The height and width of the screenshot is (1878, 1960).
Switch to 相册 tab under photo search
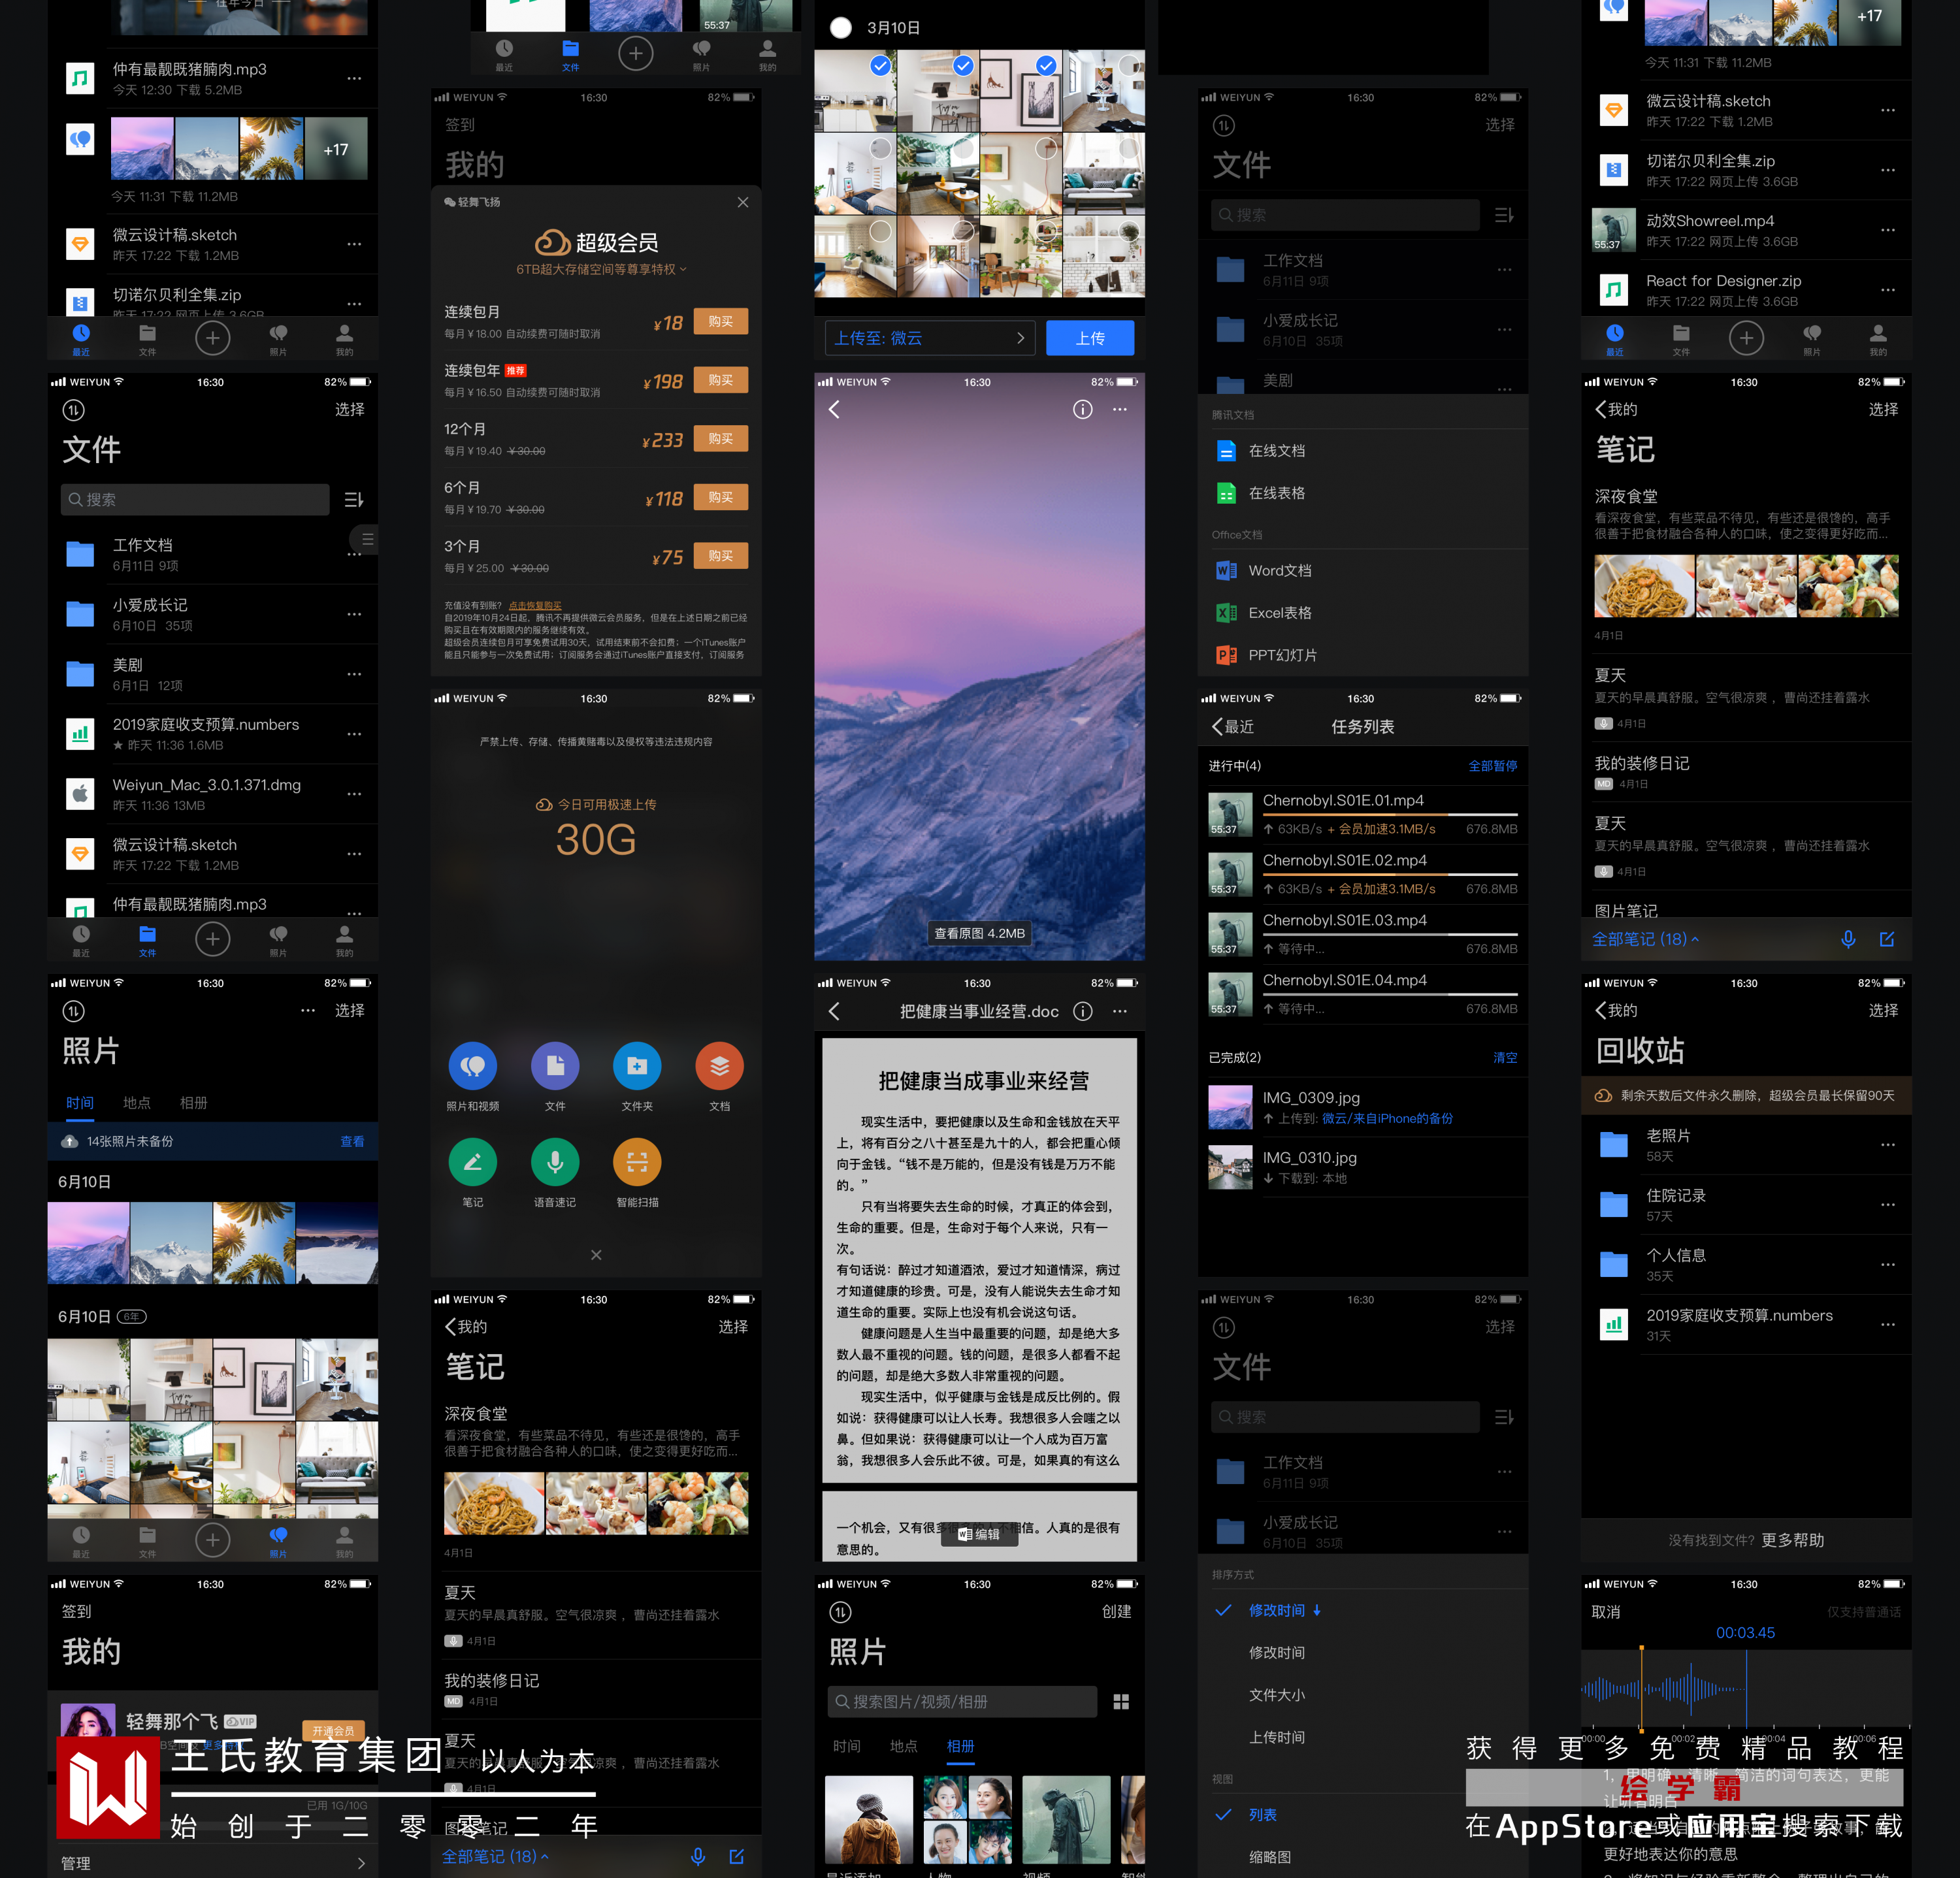[960, 1746]
